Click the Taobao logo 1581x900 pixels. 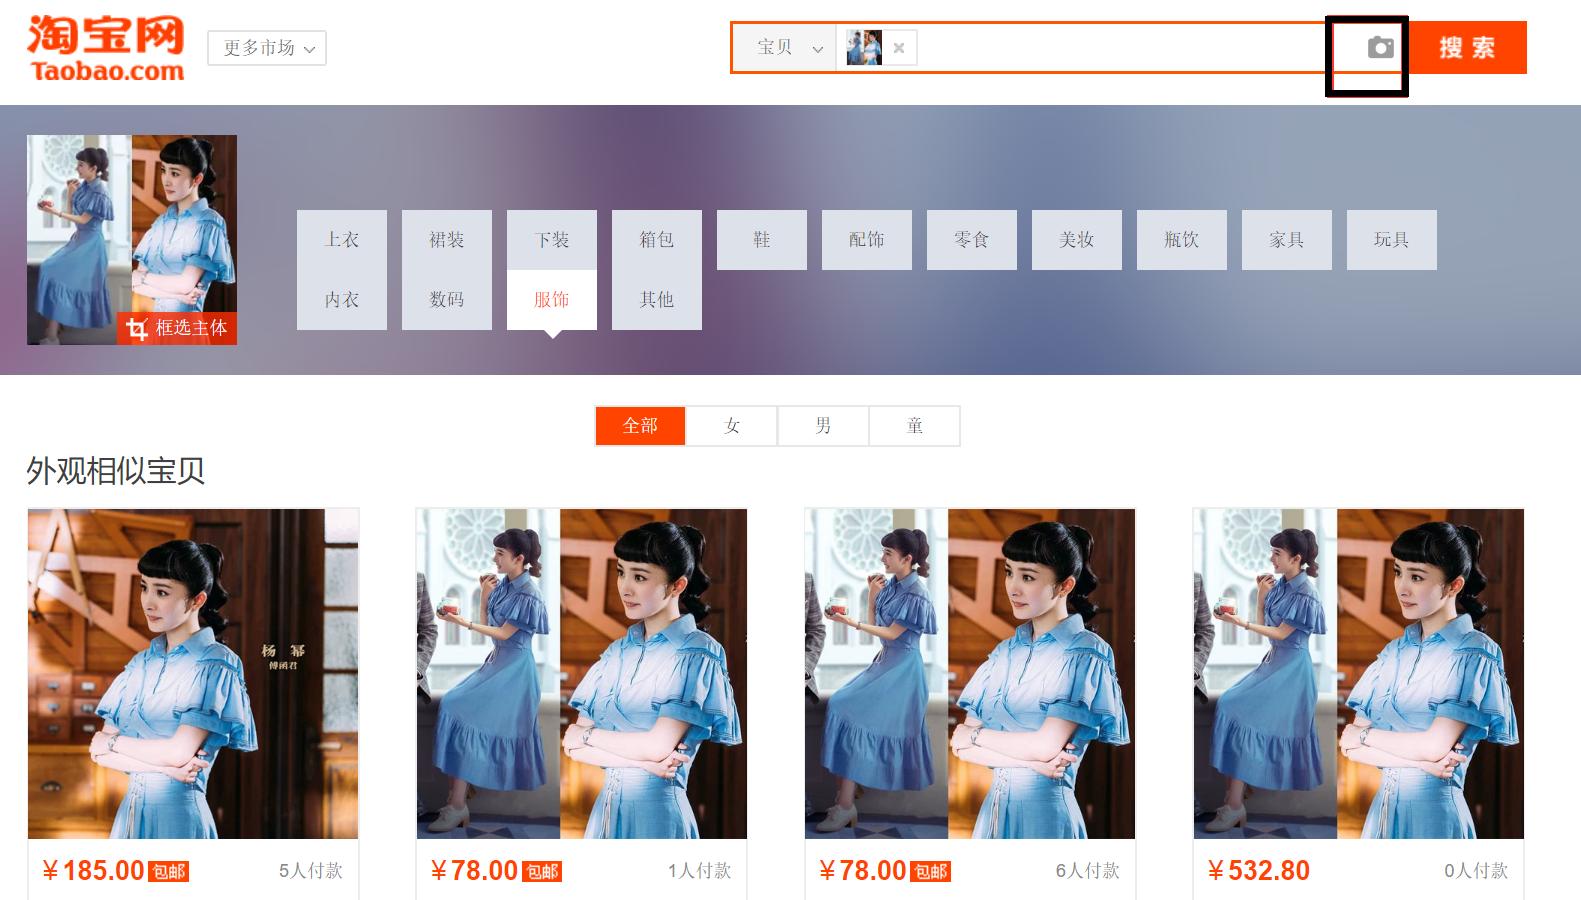106,48
